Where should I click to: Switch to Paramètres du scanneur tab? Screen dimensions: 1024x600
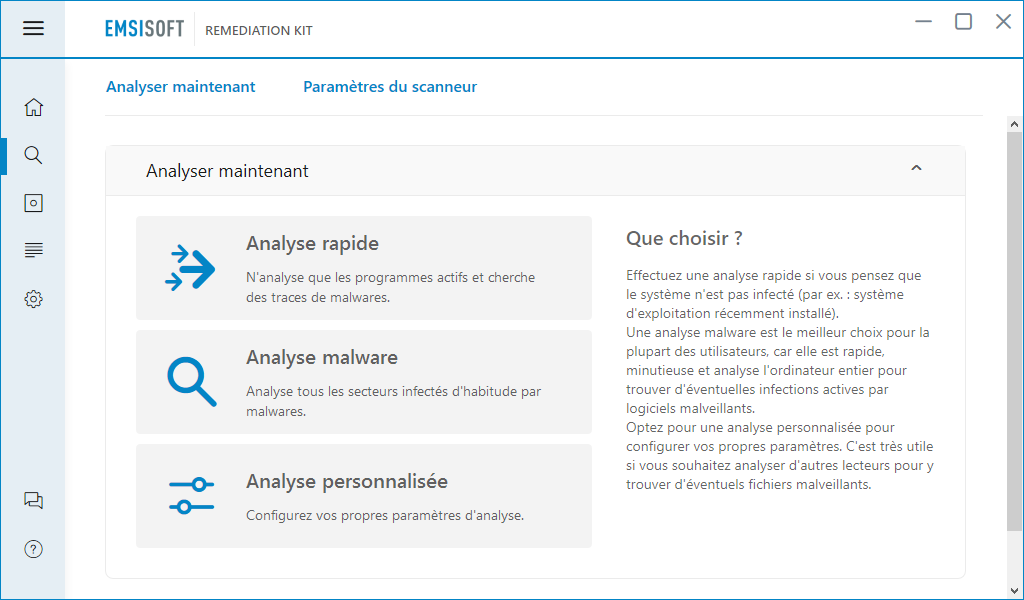tap(390, 87)
